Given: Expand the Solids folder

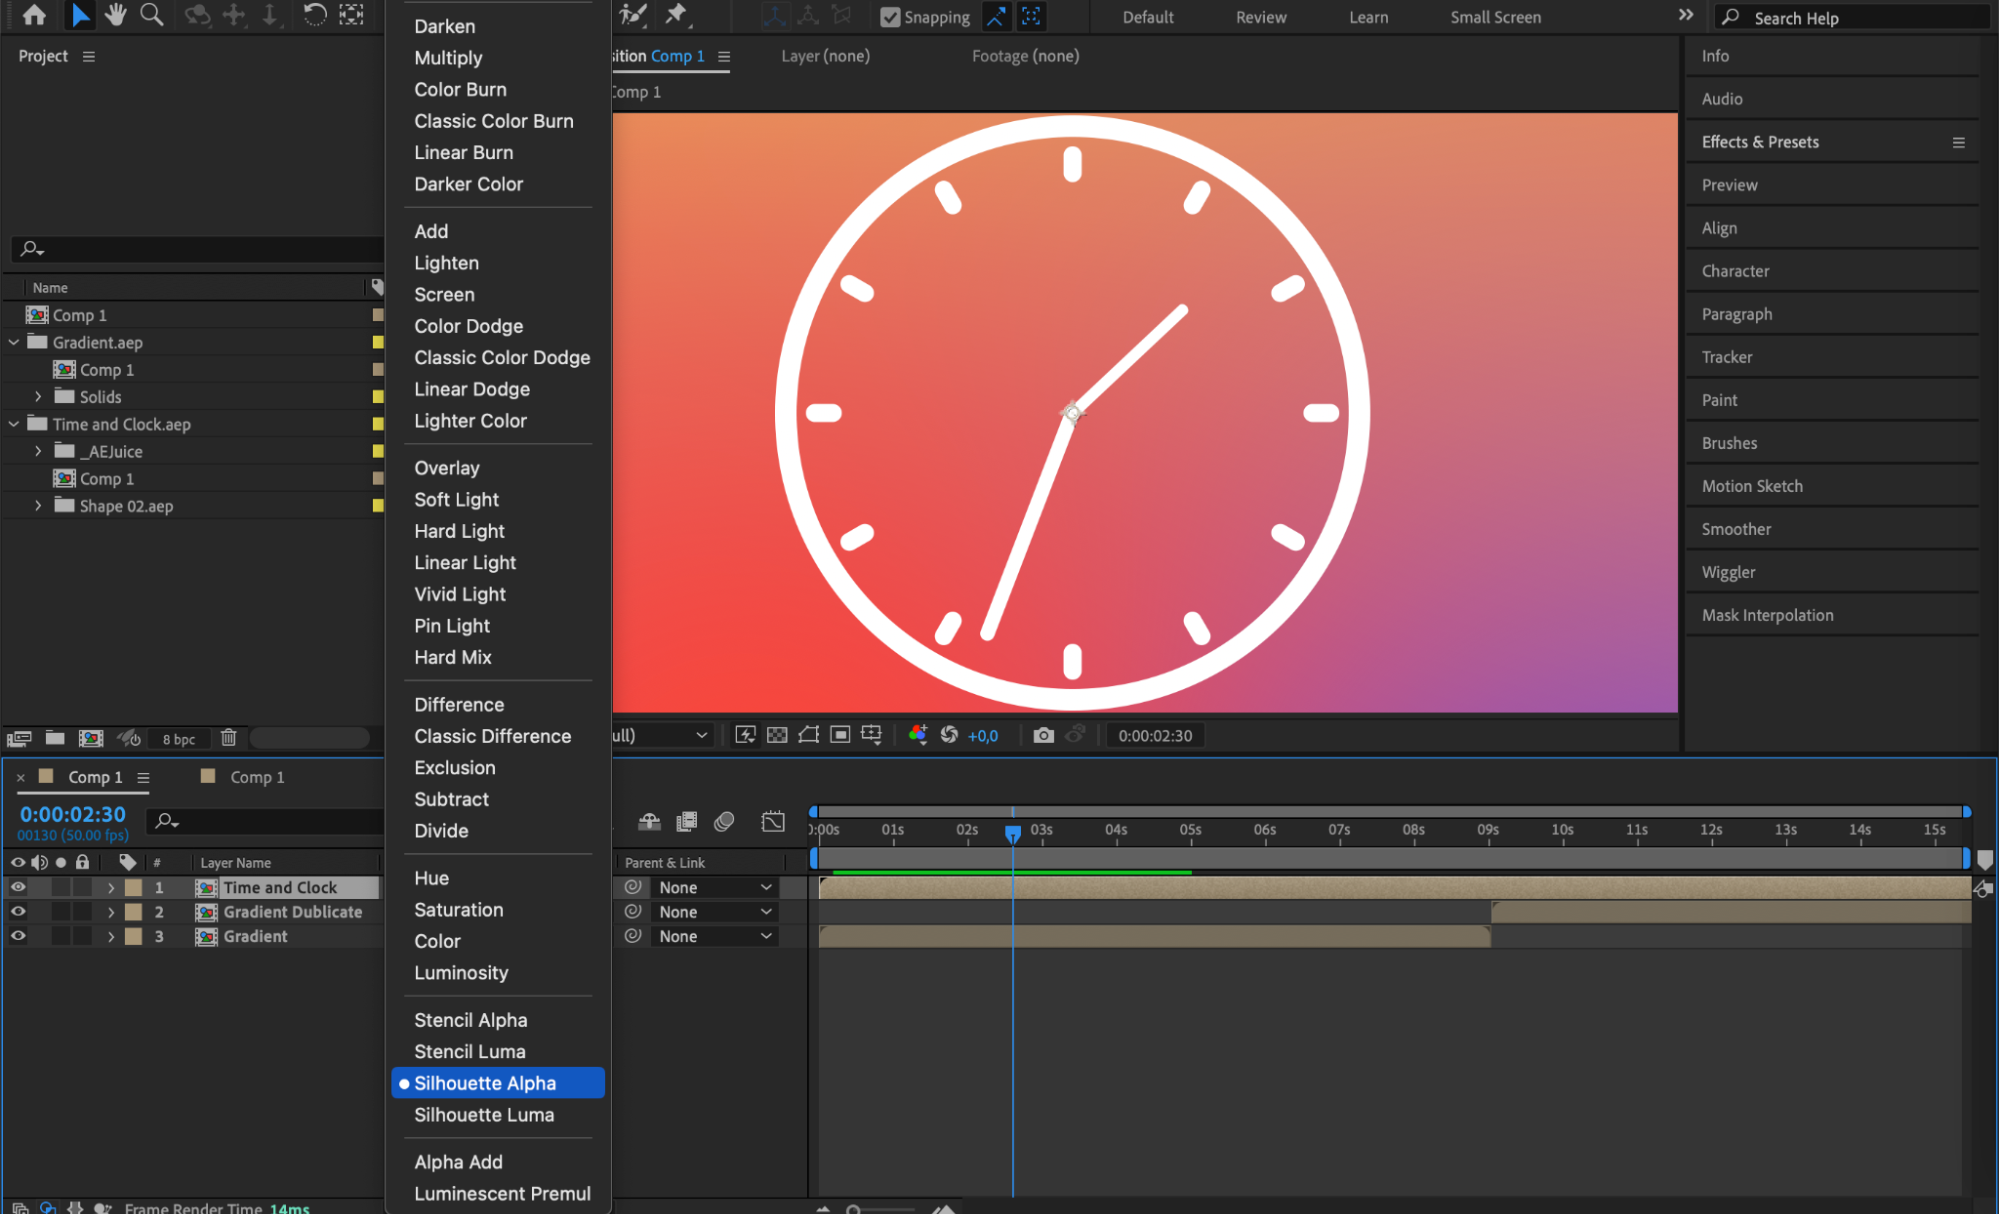Looking at the screenshot, I should click(x=38, y=397).
